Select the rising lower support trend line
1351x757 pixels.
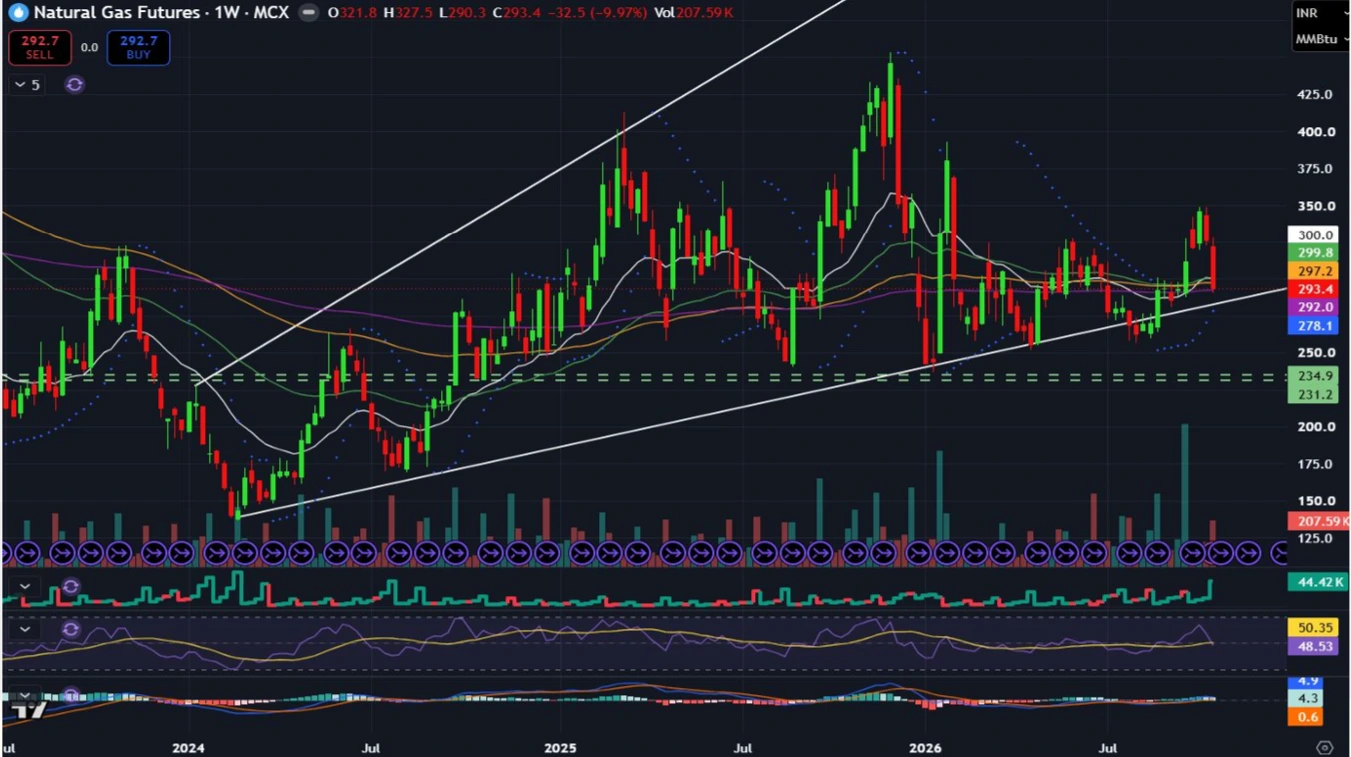pos(760,402)
